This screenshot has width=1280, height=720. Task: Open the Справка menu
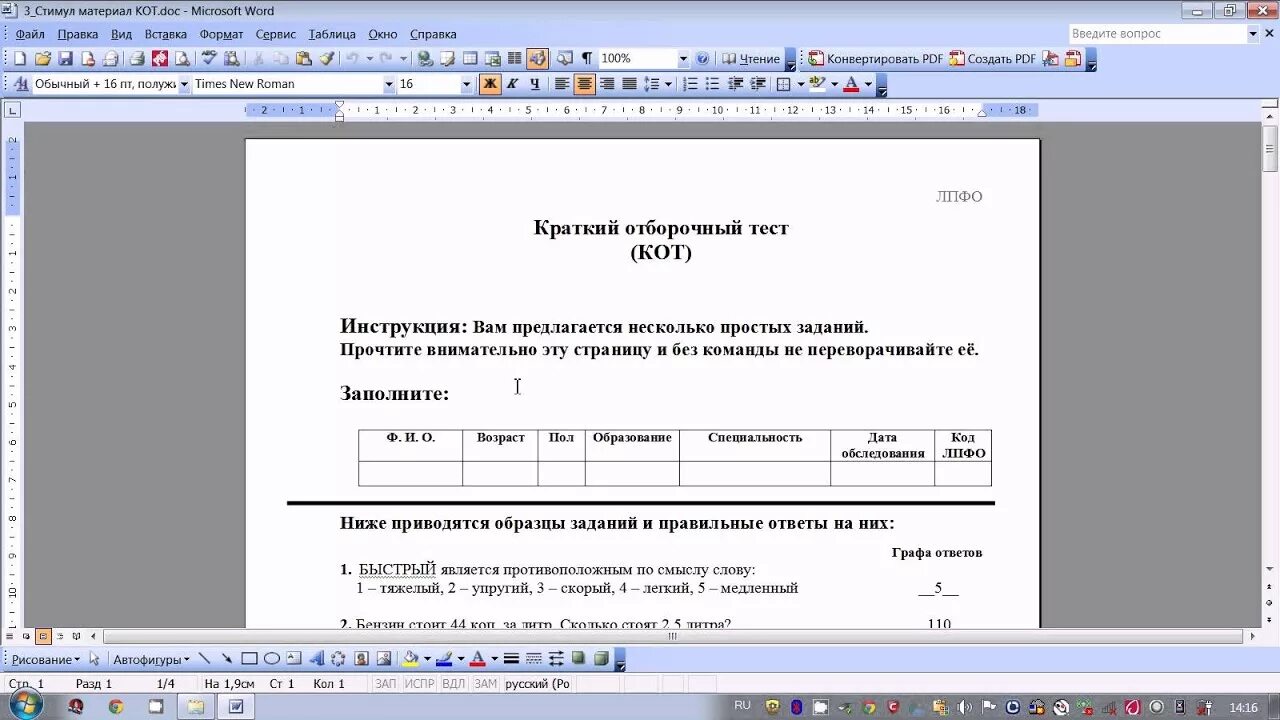[433, 34]
